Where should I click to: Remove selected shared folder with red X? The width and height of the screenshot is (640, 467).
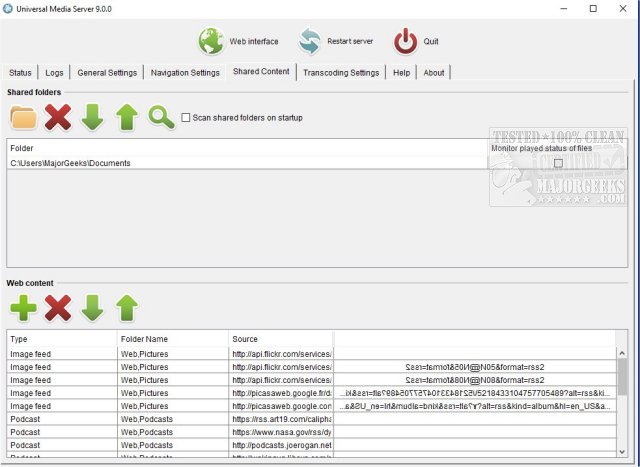(x=58, y=118)
